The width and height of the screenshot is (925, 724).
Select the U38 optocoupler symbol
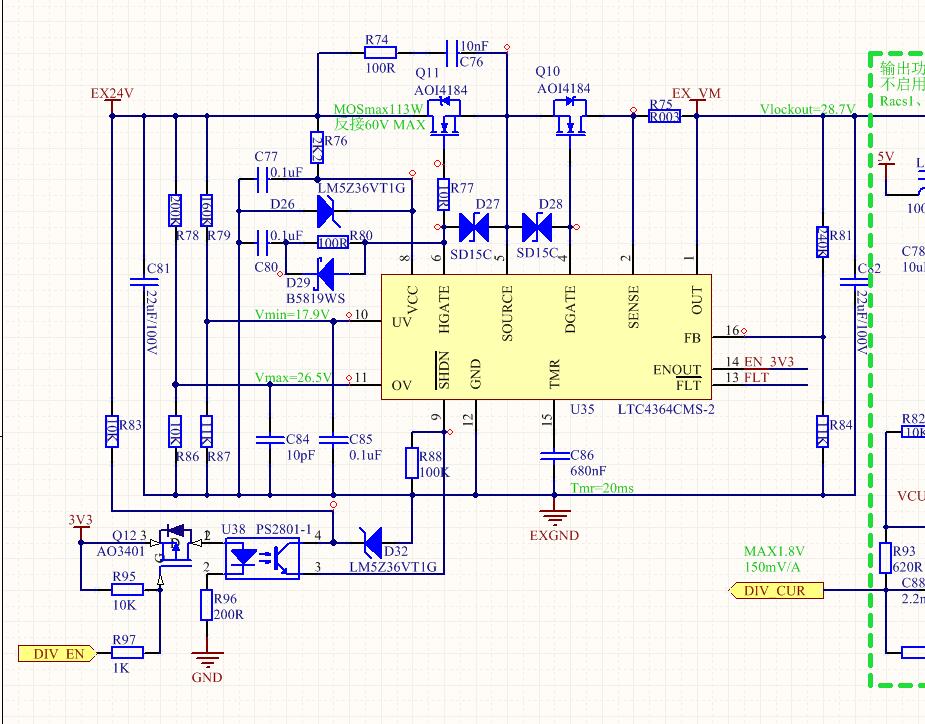[x=263, y=558]
